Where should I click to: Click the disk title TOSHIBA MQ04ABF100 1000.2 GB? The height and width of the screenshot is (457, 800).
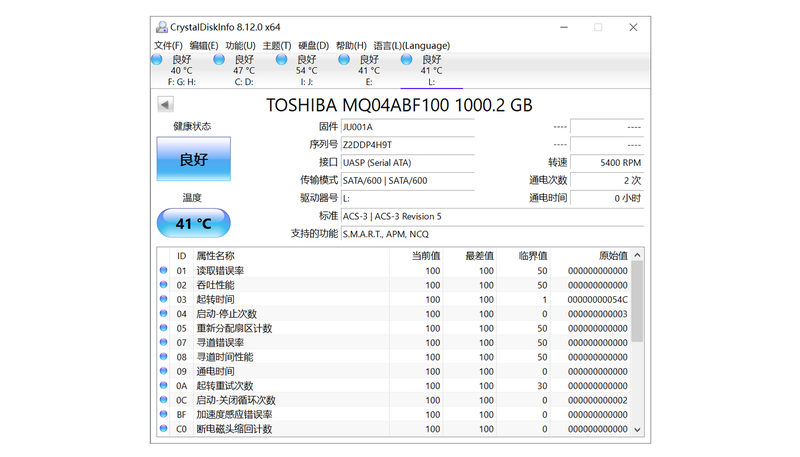(x=399, y=105)
